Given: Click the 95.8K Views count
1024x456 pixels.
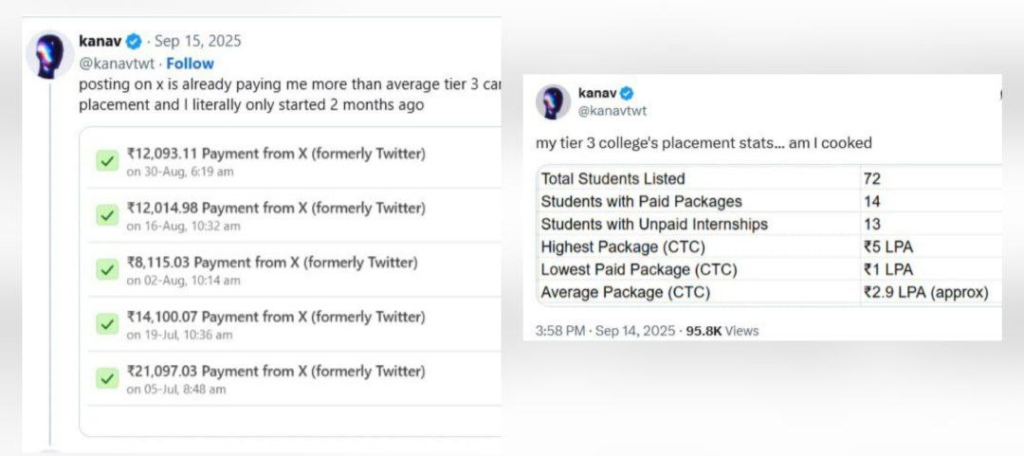Looking at the screenshot, I should coord(722,330).
